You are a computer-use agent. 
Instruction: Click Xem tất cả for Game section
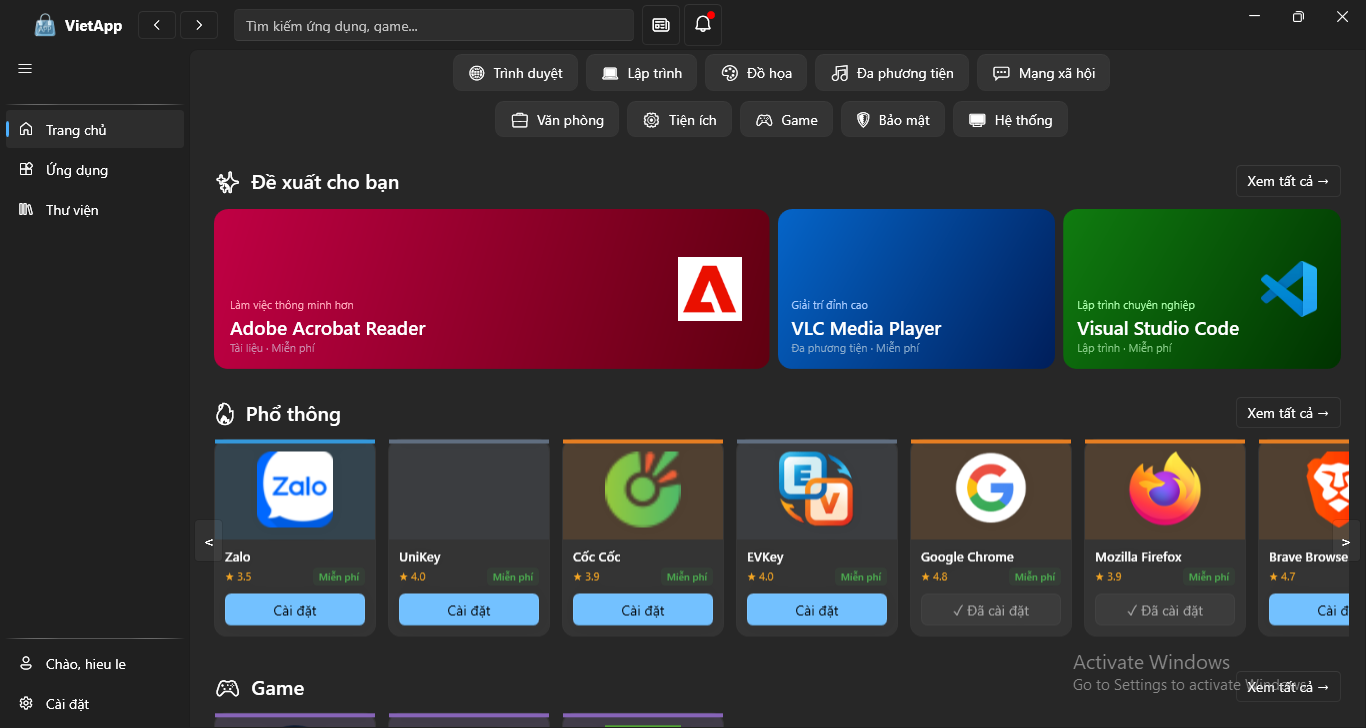[x=1288, y=687]
